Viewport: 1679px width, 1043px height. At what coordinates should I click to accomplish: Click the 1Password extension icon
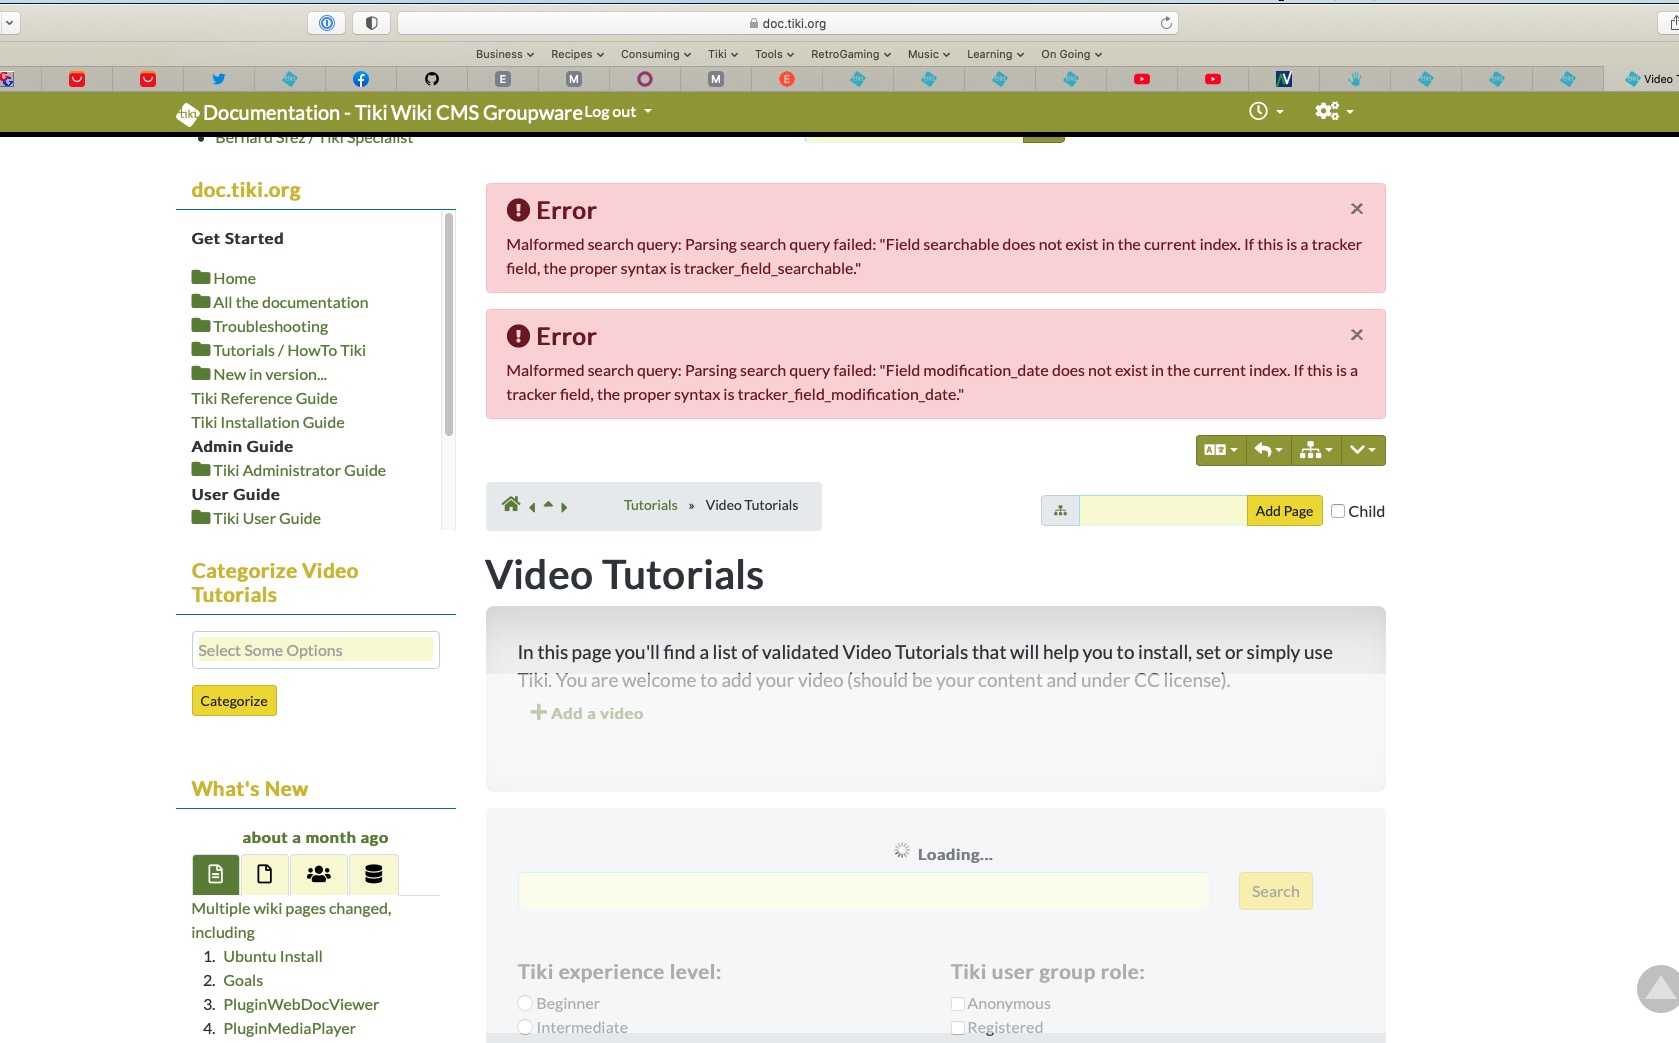[x=326, y=23]
